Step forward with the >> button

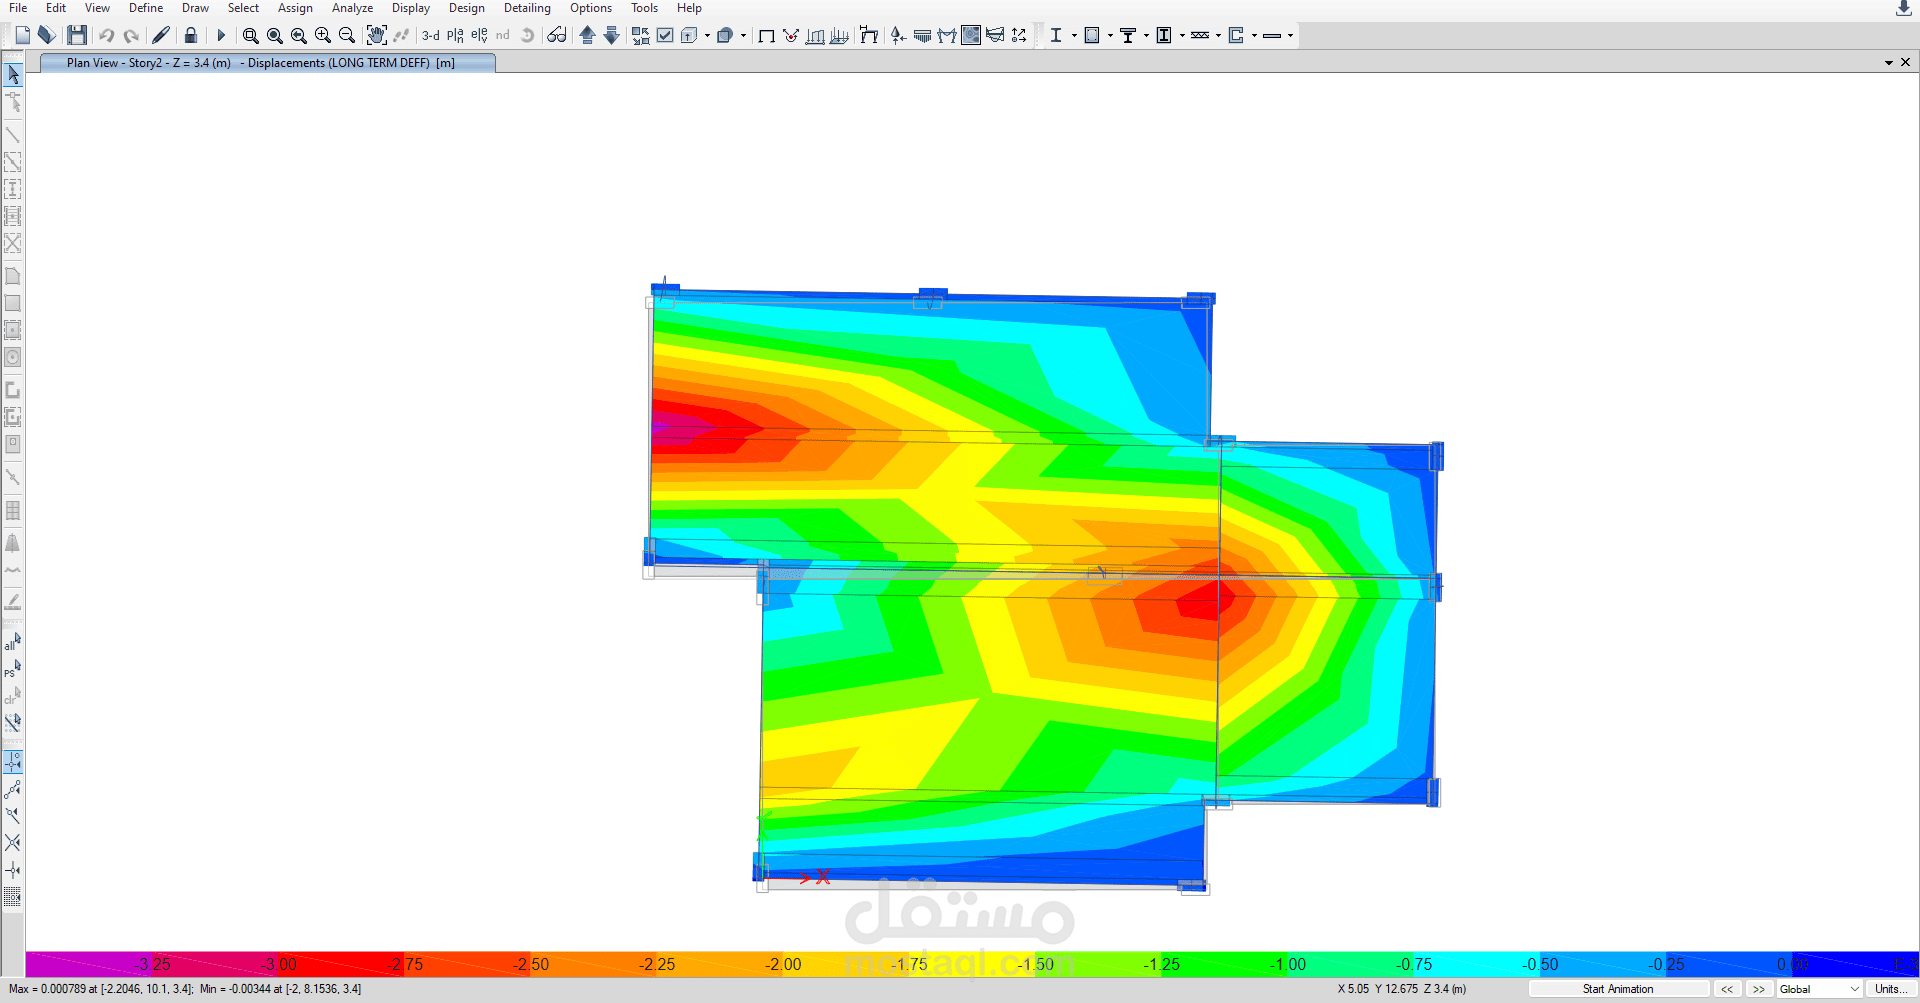1759,989
